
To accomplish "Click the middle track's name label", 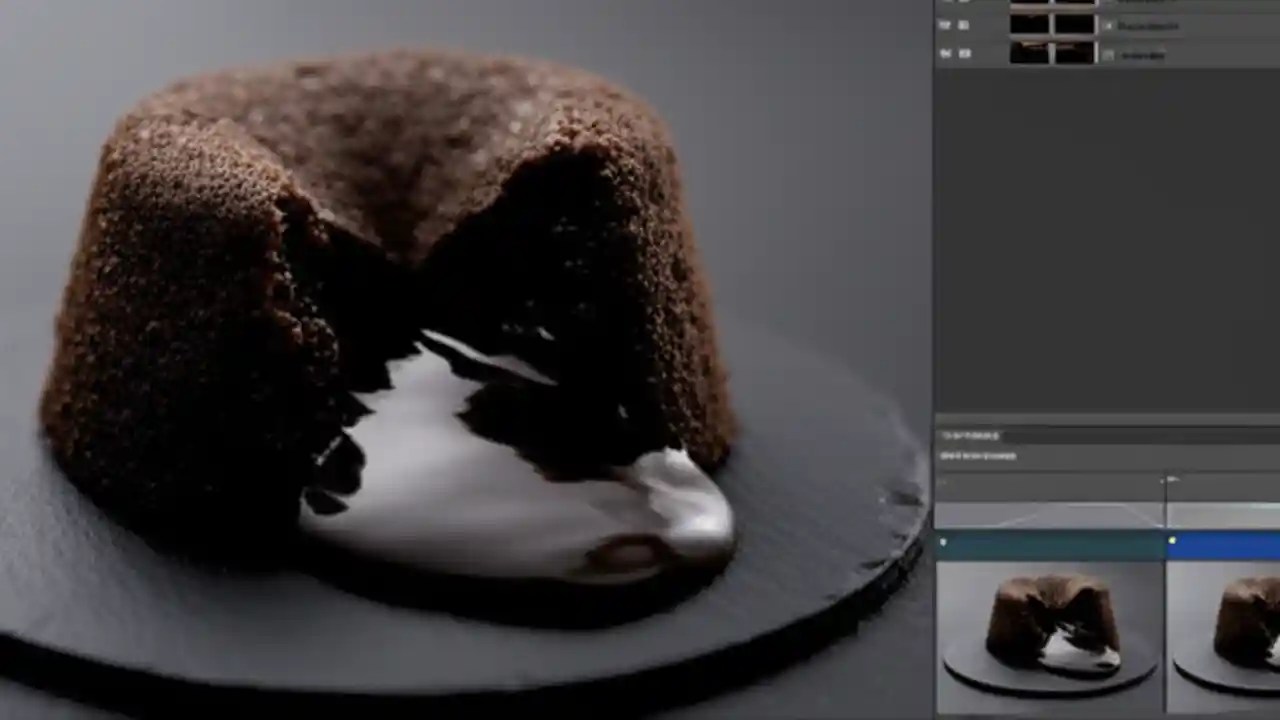I will (x=1146, y=26).
